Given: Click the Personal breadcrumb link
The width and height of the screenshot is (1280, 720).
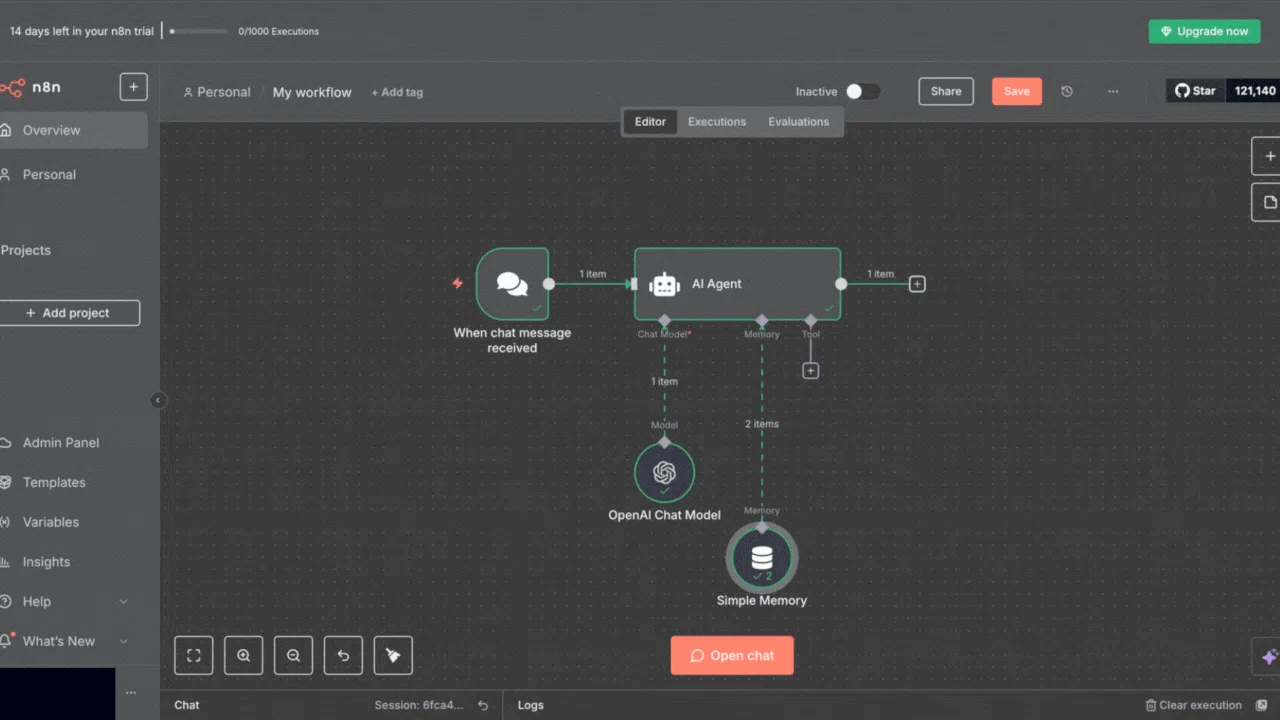Looking at the screenshot, I should point(216,92).
